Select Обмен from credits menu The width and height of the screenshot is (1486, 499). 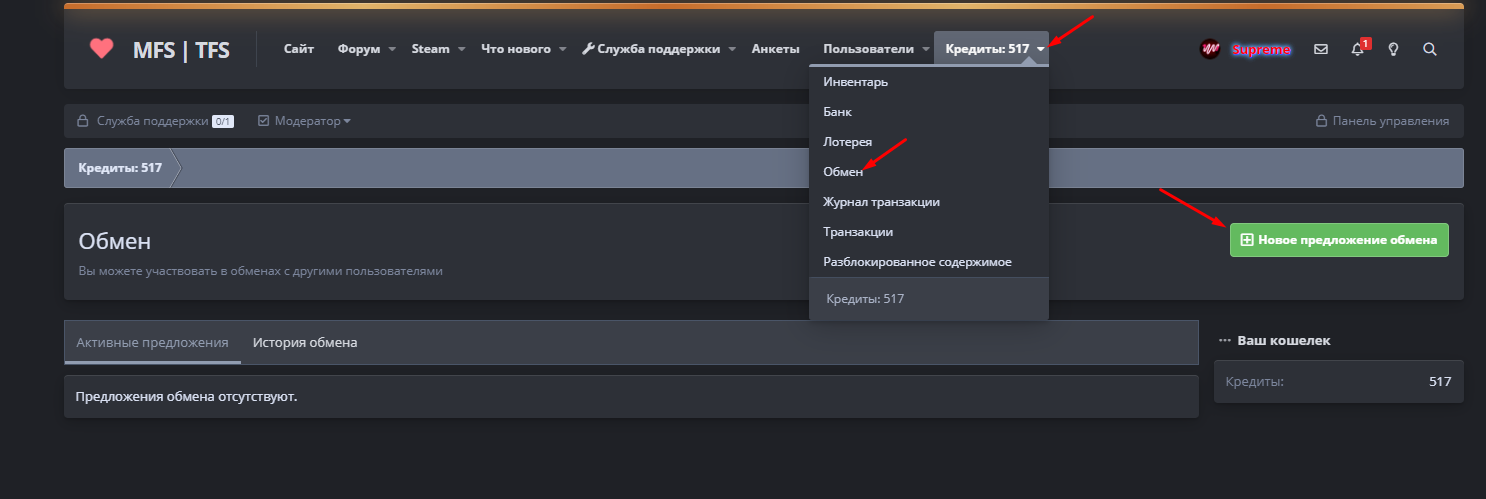(929, 172)
